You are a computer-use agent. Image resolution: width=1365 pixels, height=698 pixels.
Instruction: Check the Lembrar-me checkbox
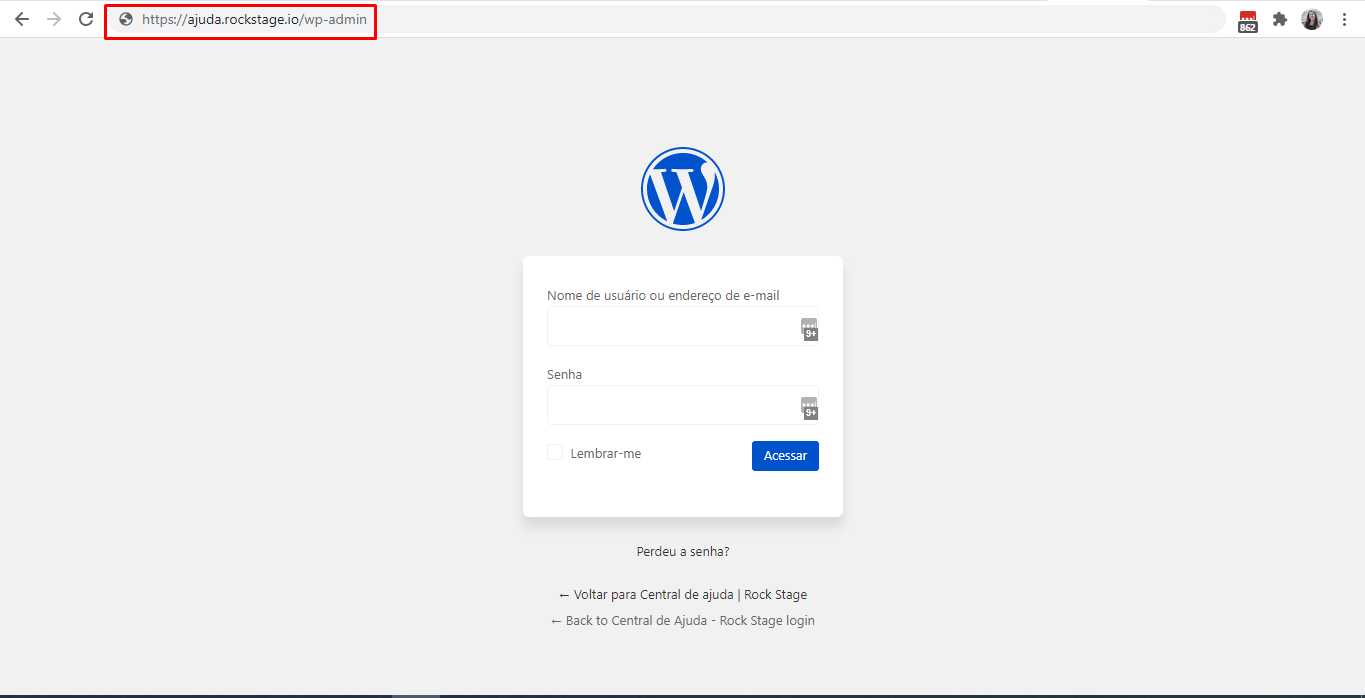point(555,453)
